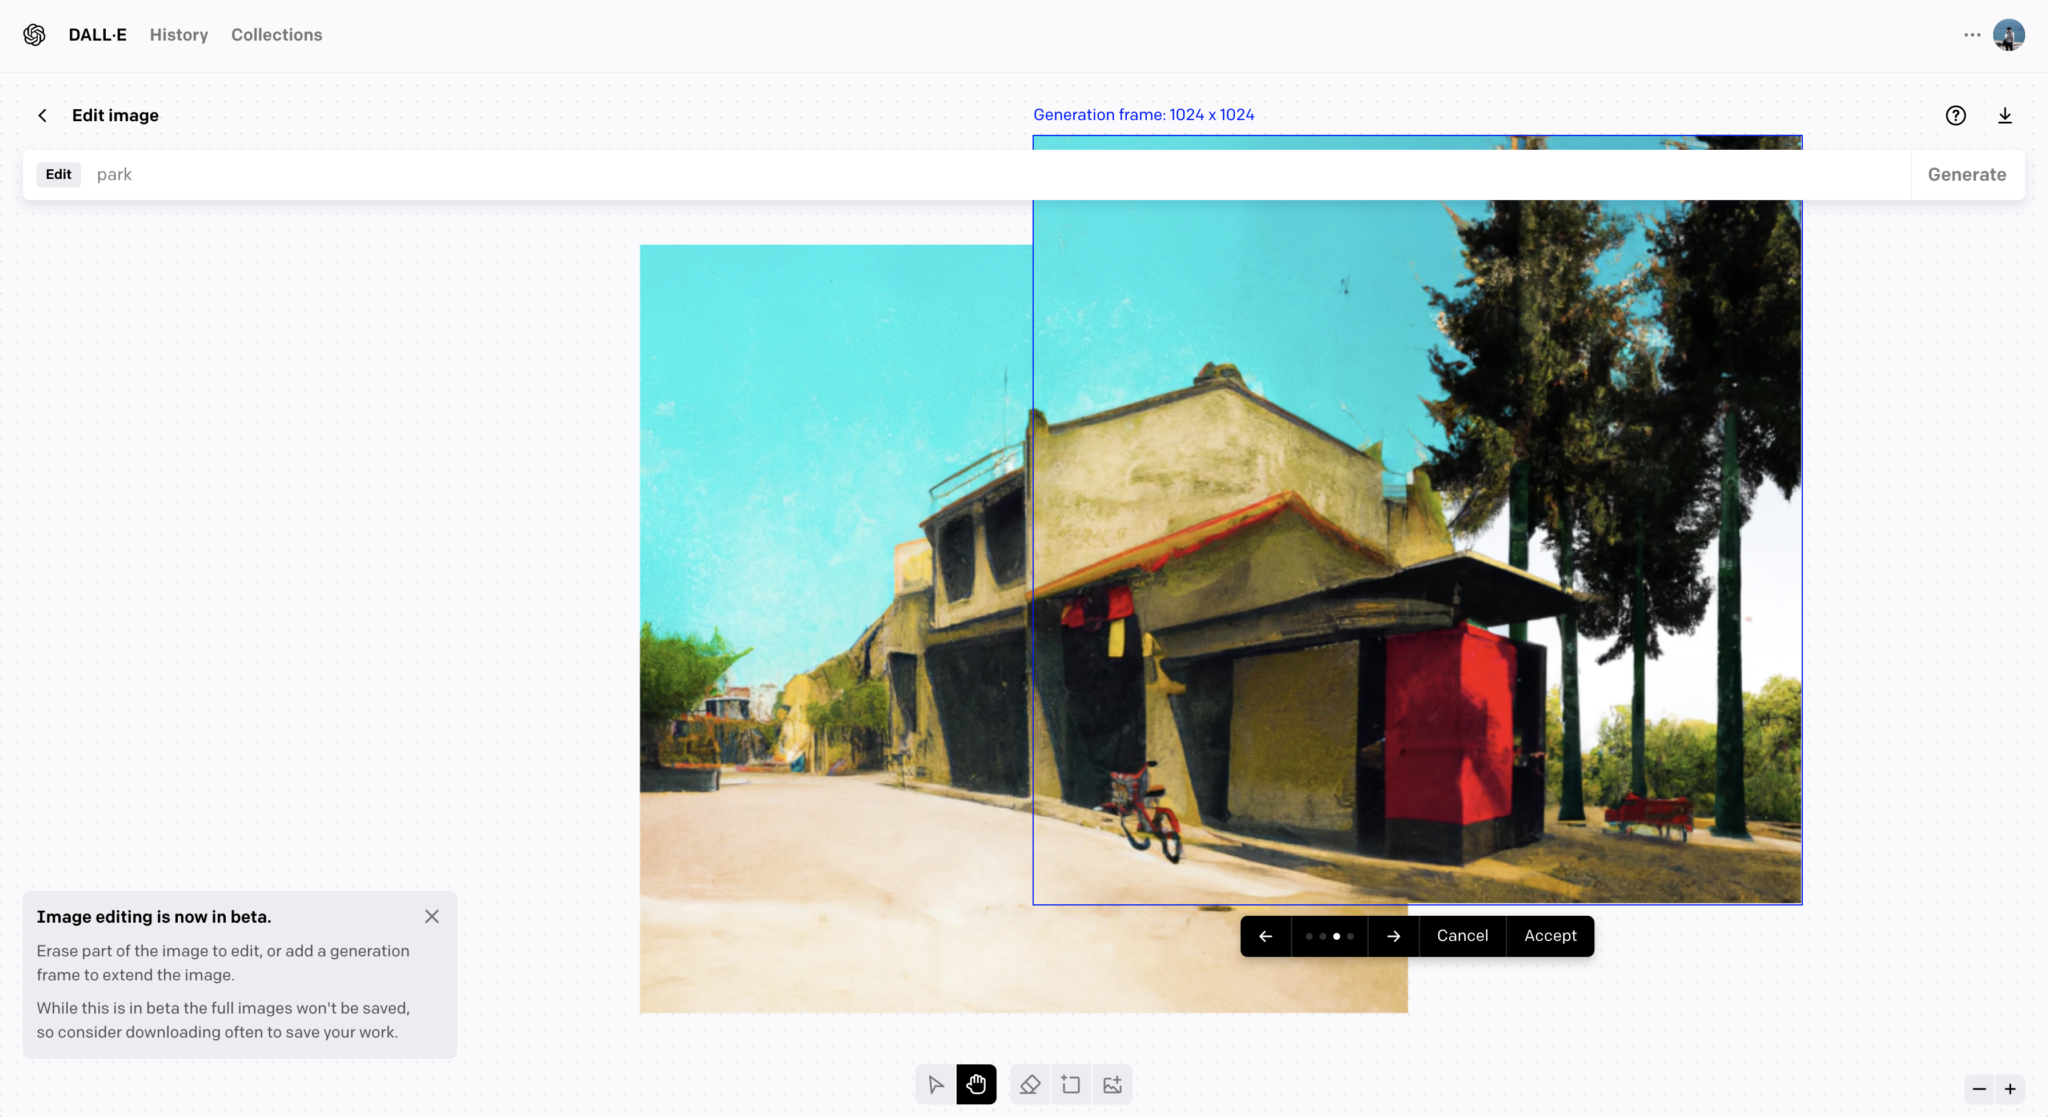The image size is (2048, 1117).
Task: Show next generation variation
Action: (x=1394, y=936)
